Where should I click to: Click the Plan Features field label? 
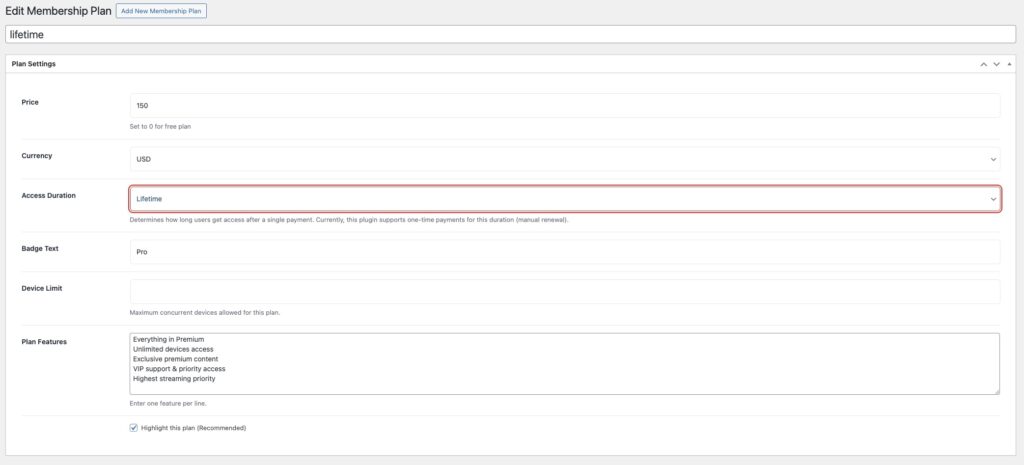coord(44,341)
